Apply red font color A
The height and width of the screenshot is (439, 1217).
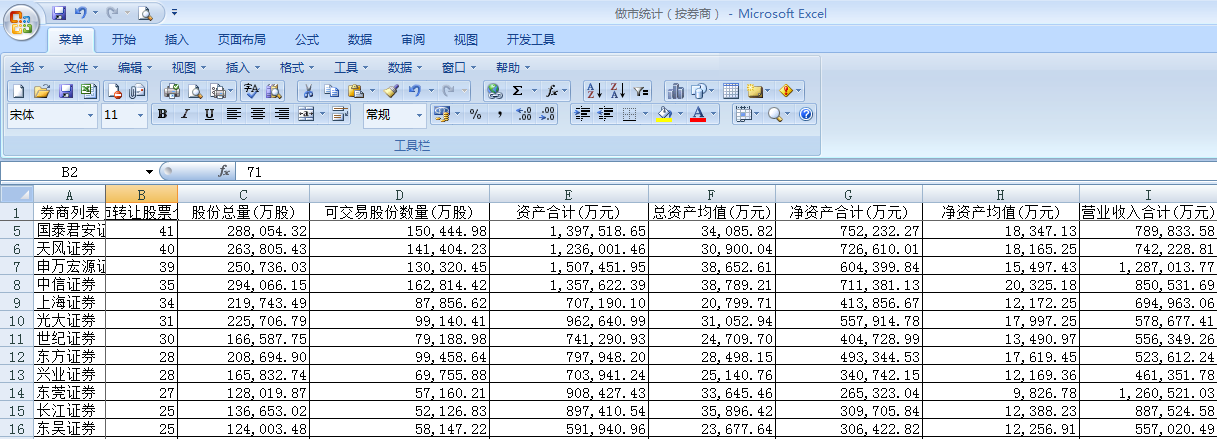(698, 114)
